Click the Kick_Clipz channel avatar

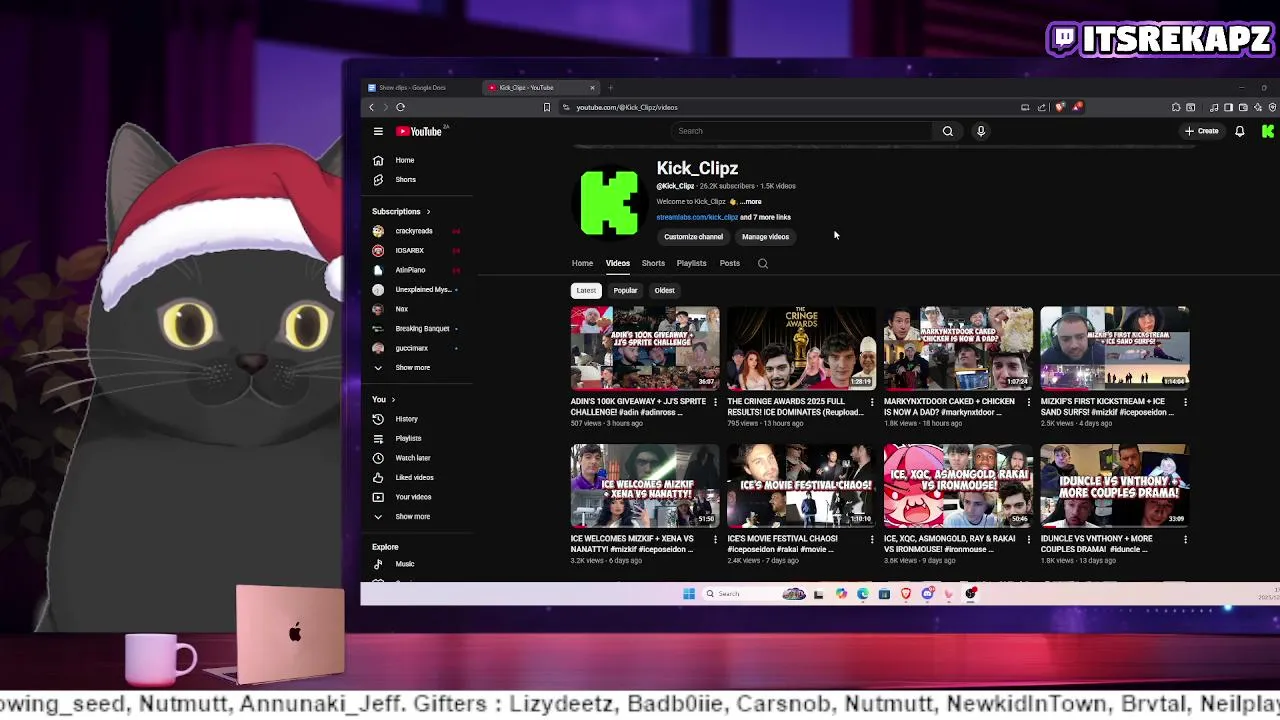point(609,203)
